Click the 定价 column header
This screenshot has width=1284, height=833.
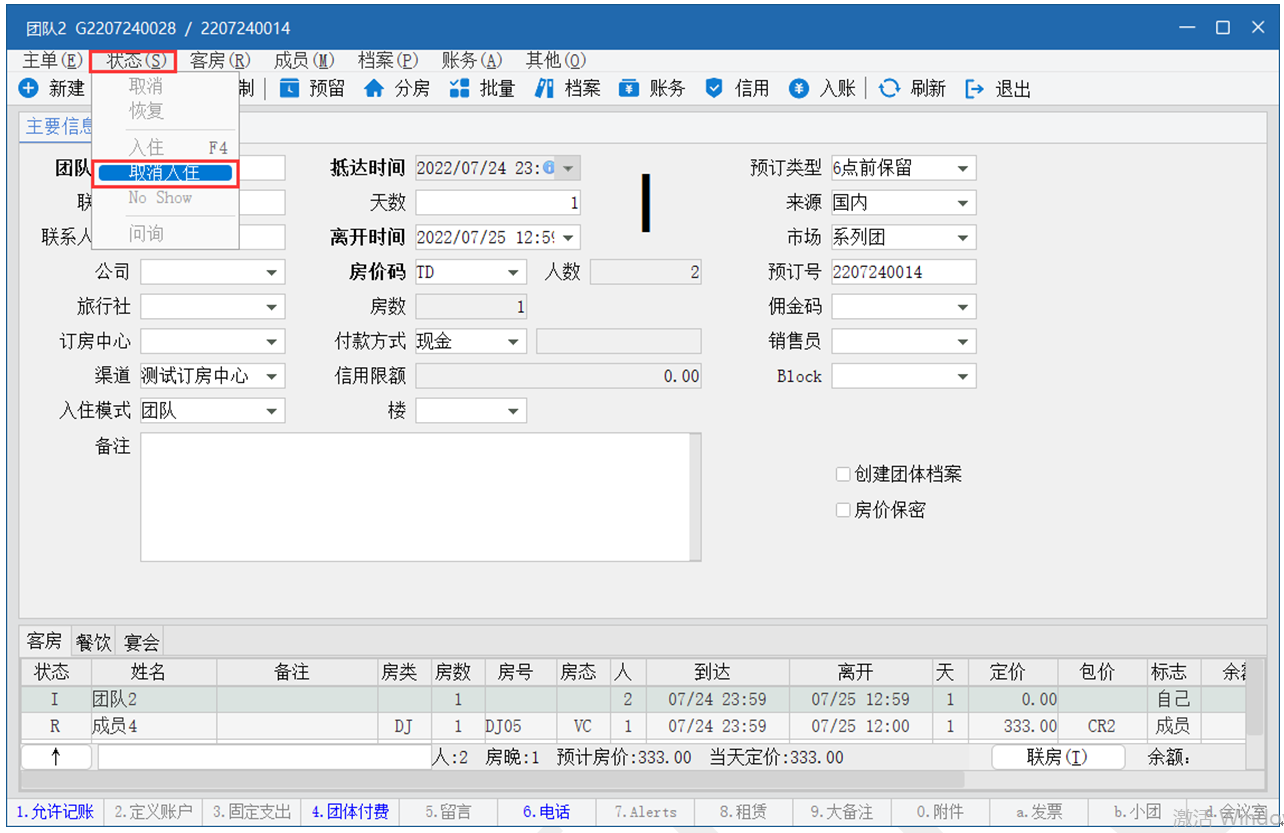[x=1011, y=673]
